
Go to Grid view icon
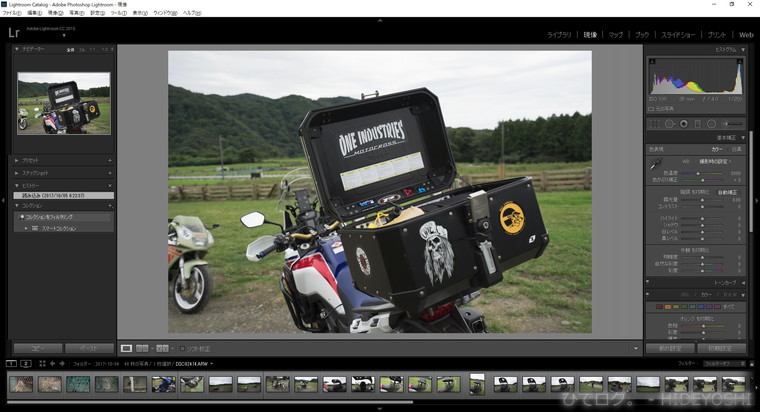tap(42, 364)
